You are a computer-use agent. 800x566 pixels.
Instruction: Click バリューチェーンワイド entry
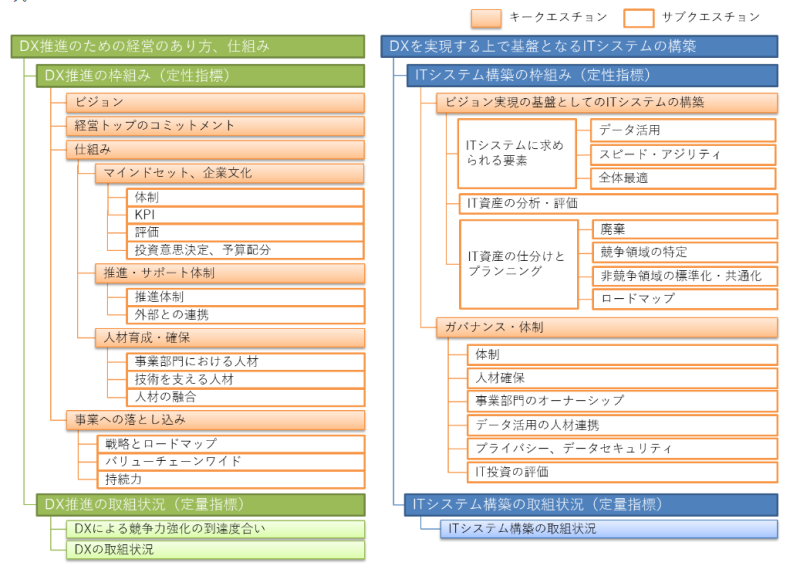(x=230, y=461)
